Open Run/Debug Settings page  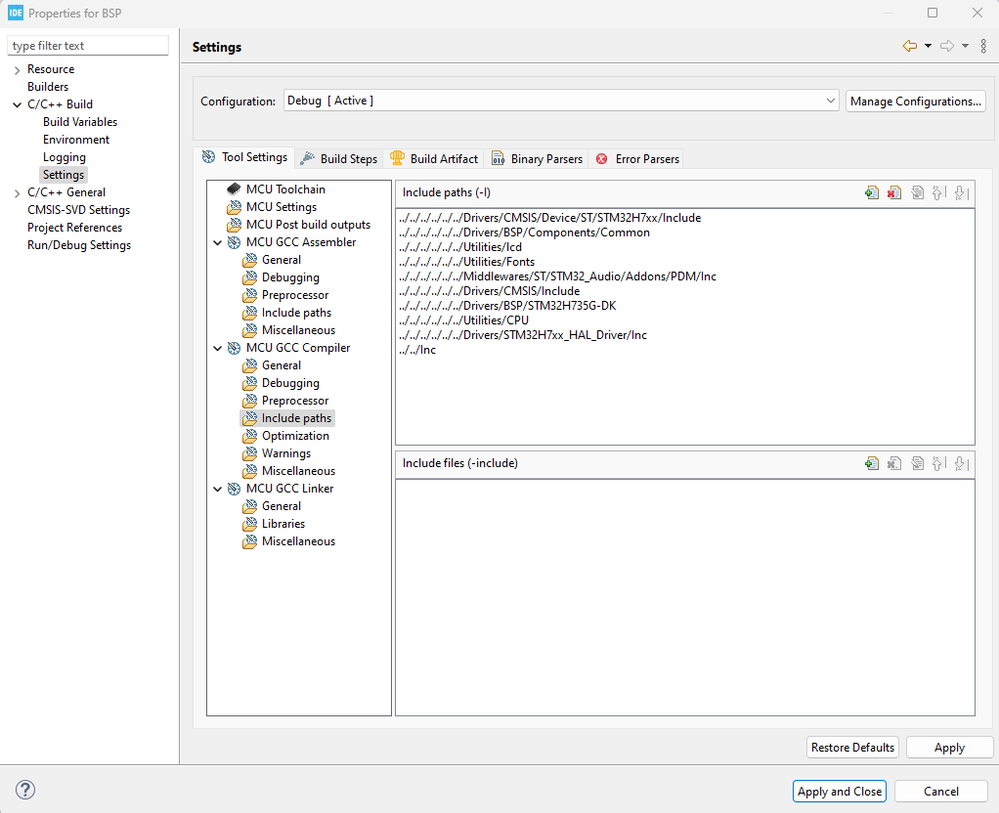(79, 245)
